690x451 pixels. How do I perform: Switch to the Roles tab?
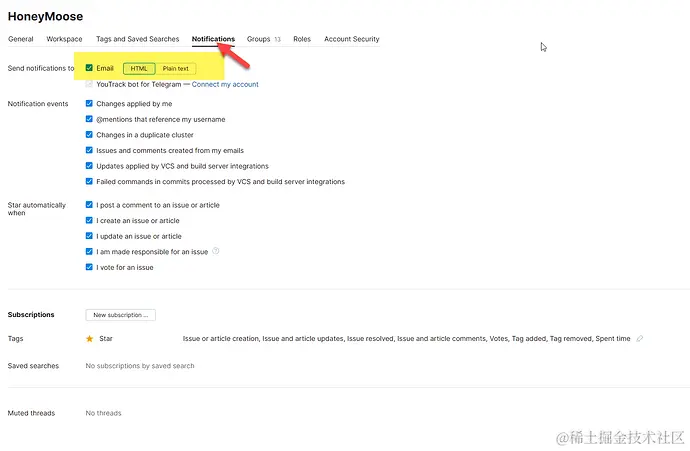(302, 39)
